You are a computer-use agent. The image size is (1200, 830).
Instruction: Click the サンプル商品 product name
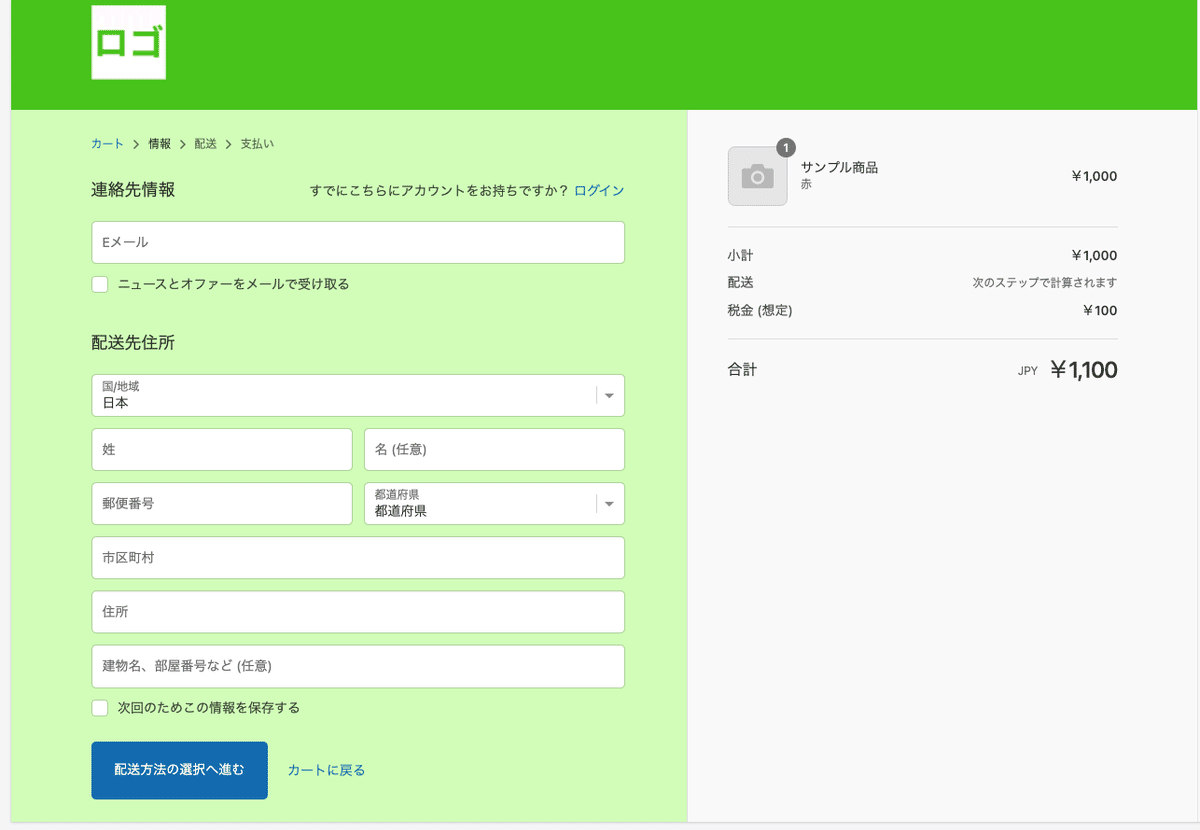coord(839,168)
